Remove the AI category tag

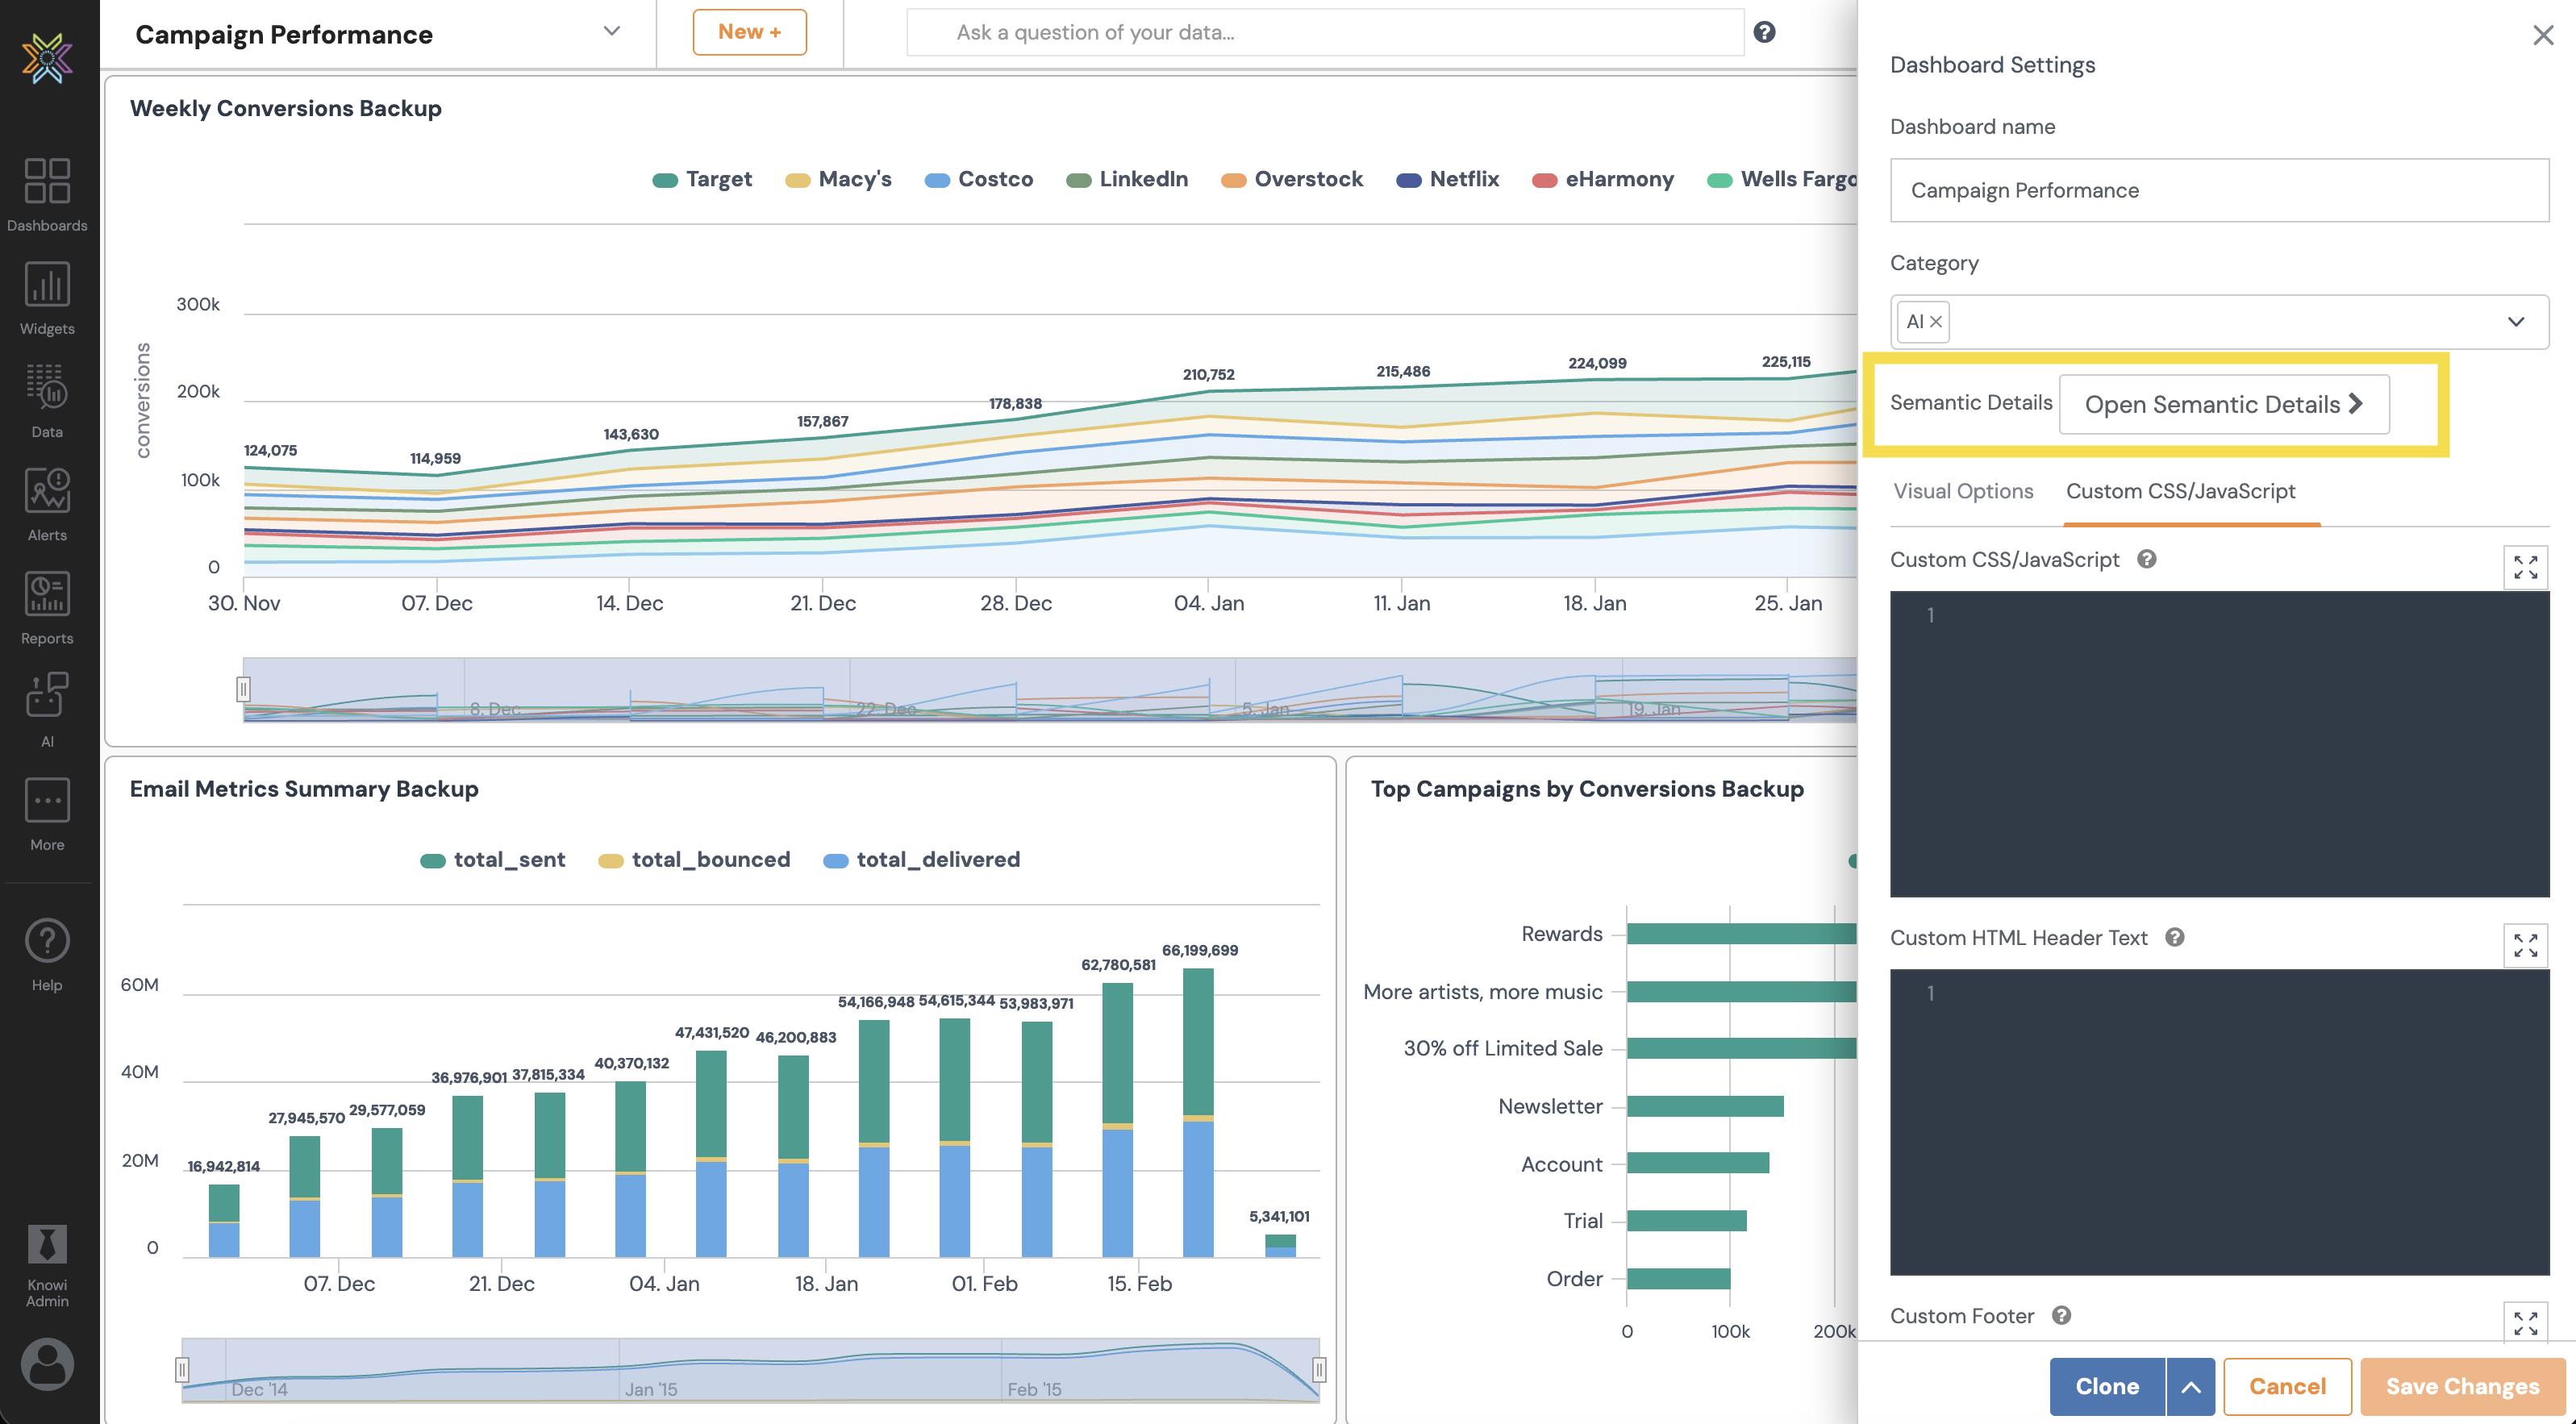[x=1936, y=322]
